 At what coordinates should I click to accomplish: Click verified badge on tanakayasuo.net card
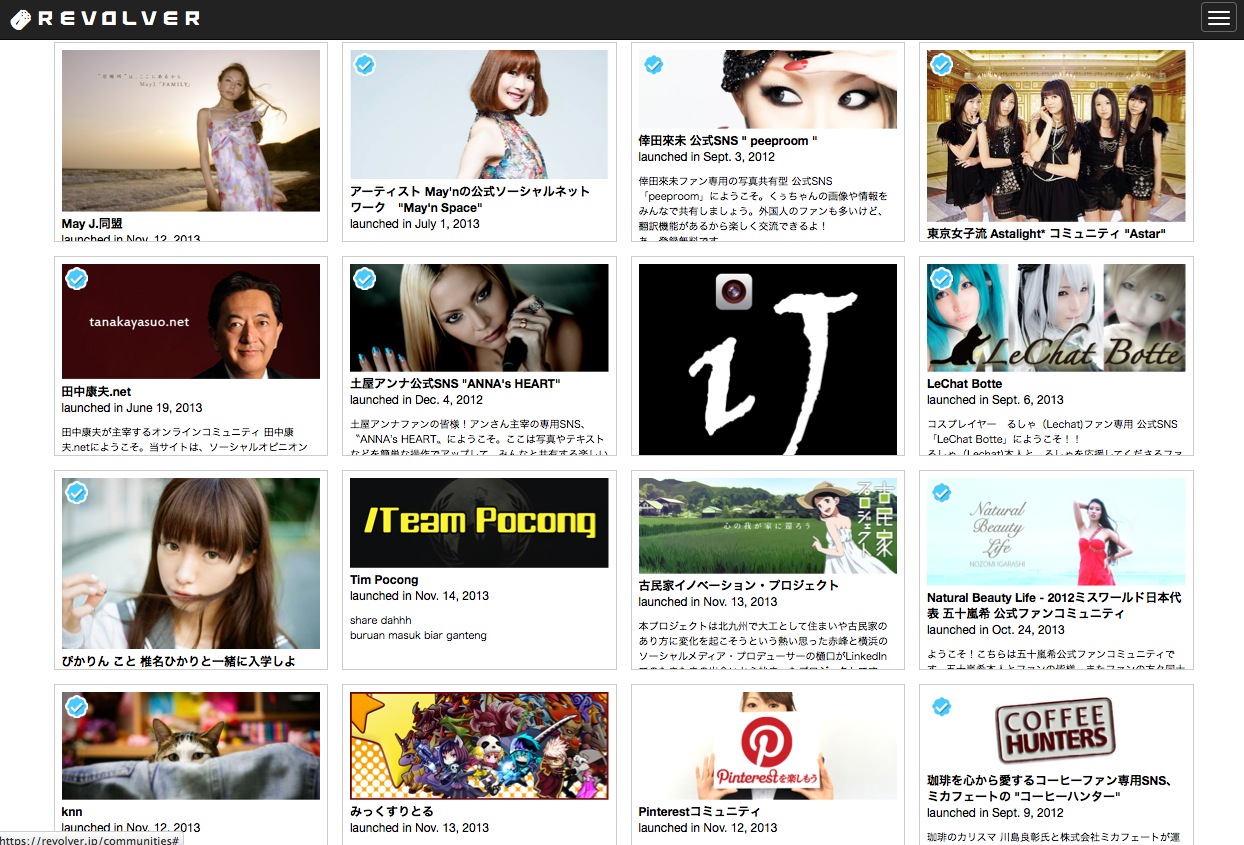[x=77, y=278]
